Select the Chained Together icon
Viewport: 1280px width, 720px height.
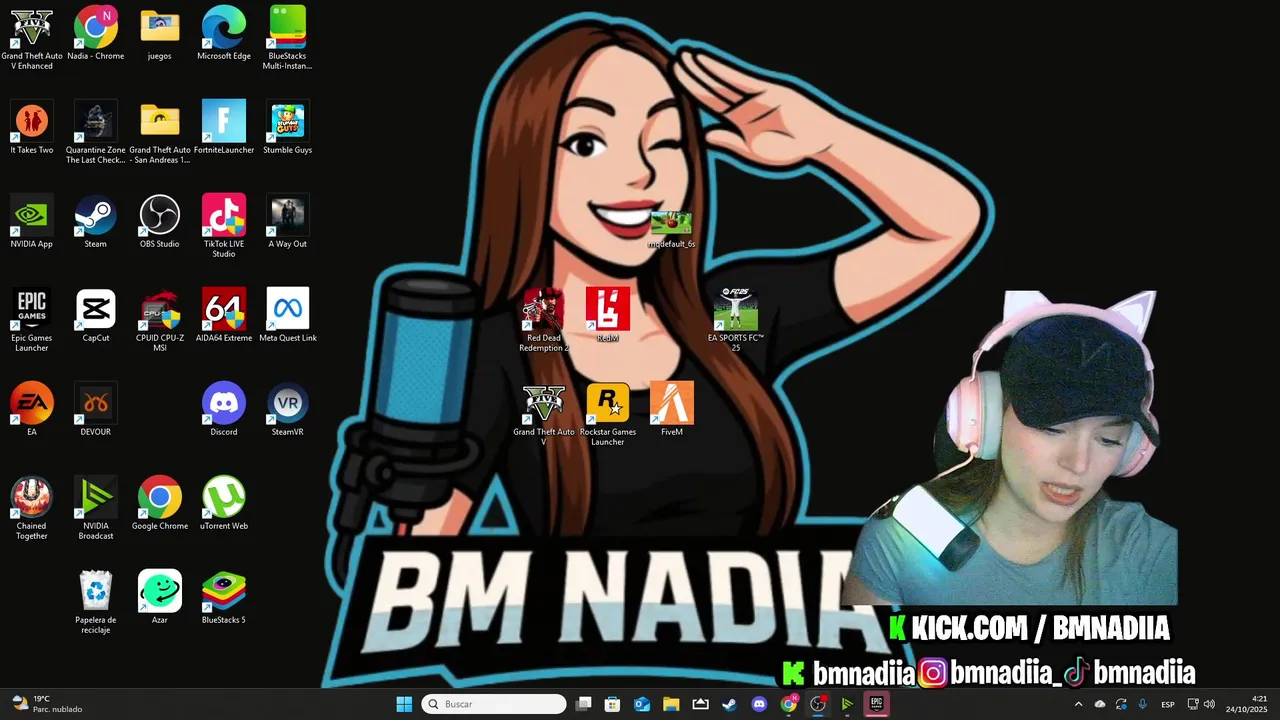click(32, 508)
